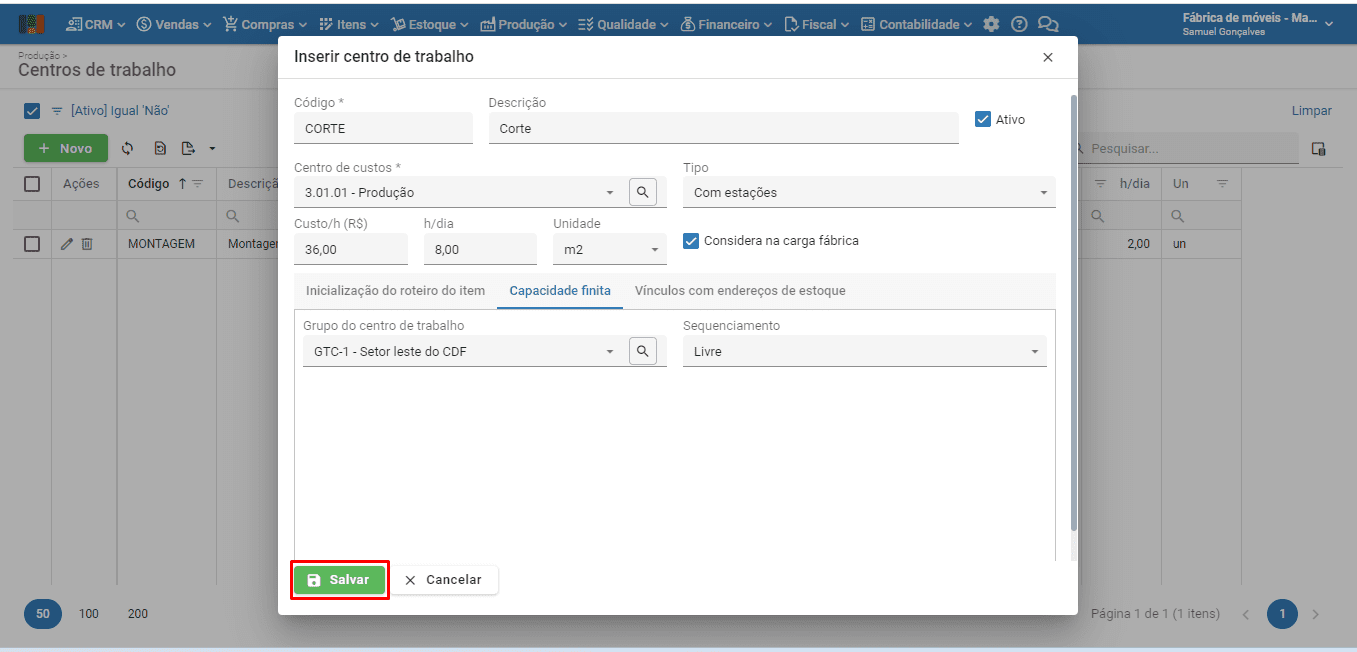1357x652 pixels.
Task: Click the Pesquisar search field
Action: pyautogui.click(x=1189, y=149)
